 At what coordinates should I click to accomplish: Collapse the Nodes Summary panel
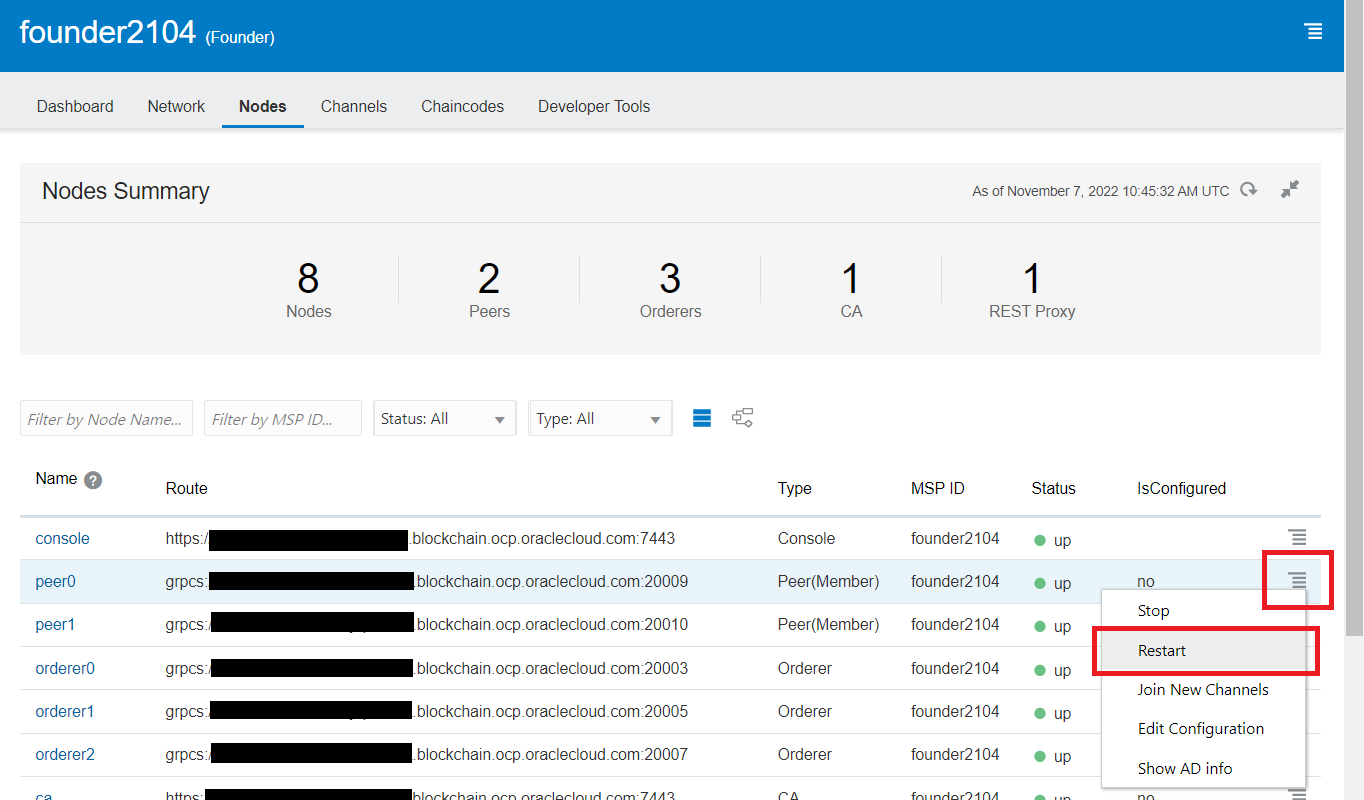click(1290, 189)
